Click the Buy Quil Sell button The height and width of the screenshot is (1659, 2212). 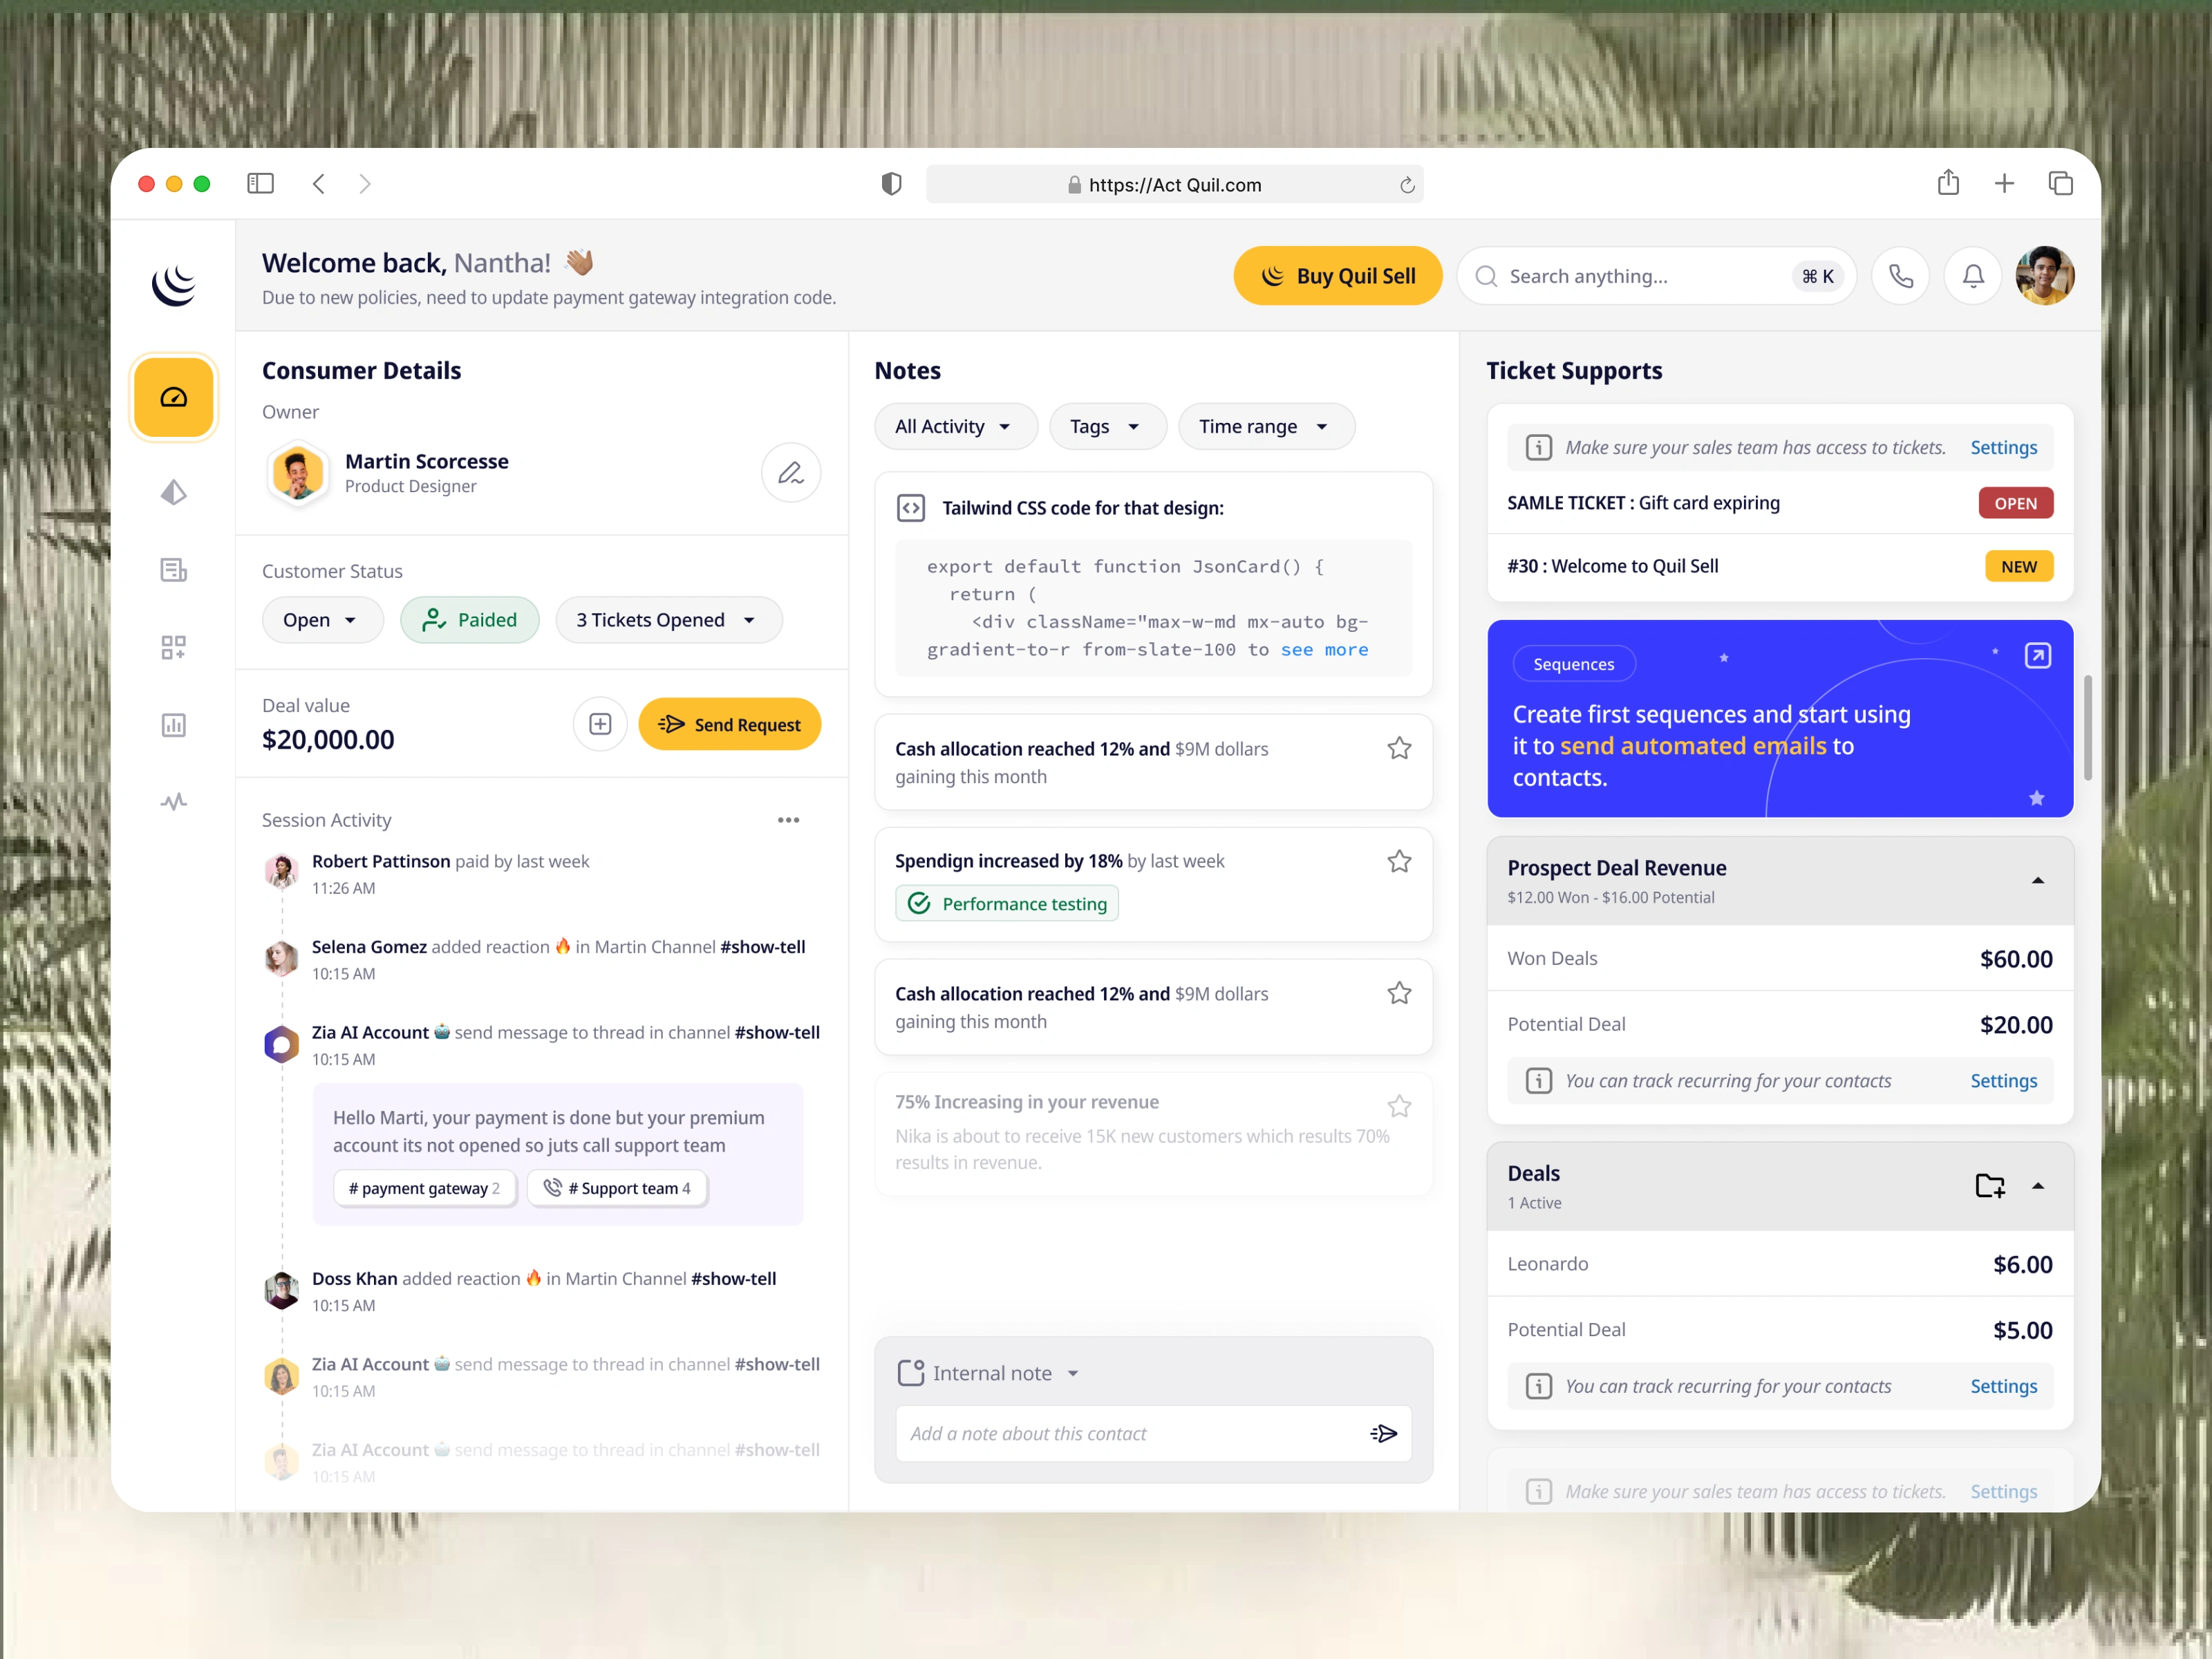(x=1337, y=276)
